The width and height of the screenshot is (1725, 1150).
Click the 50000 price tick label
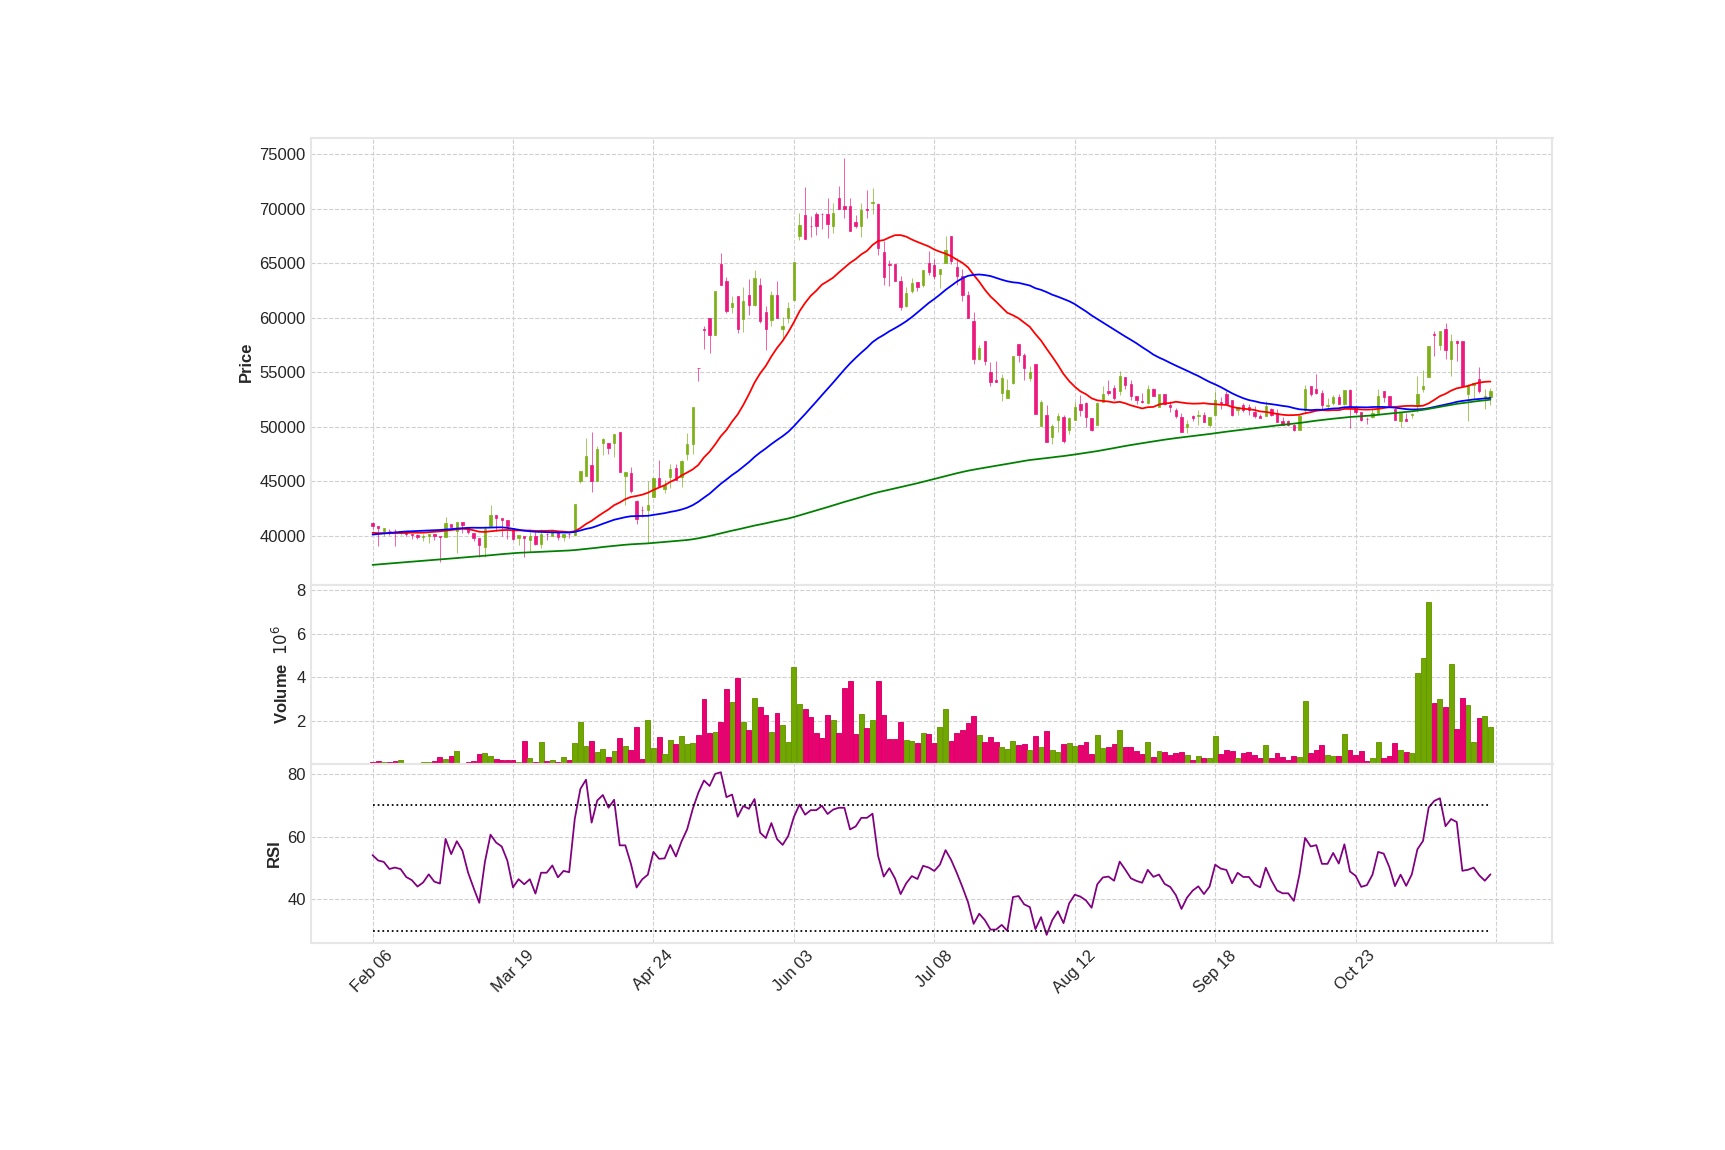pos(282,427)
